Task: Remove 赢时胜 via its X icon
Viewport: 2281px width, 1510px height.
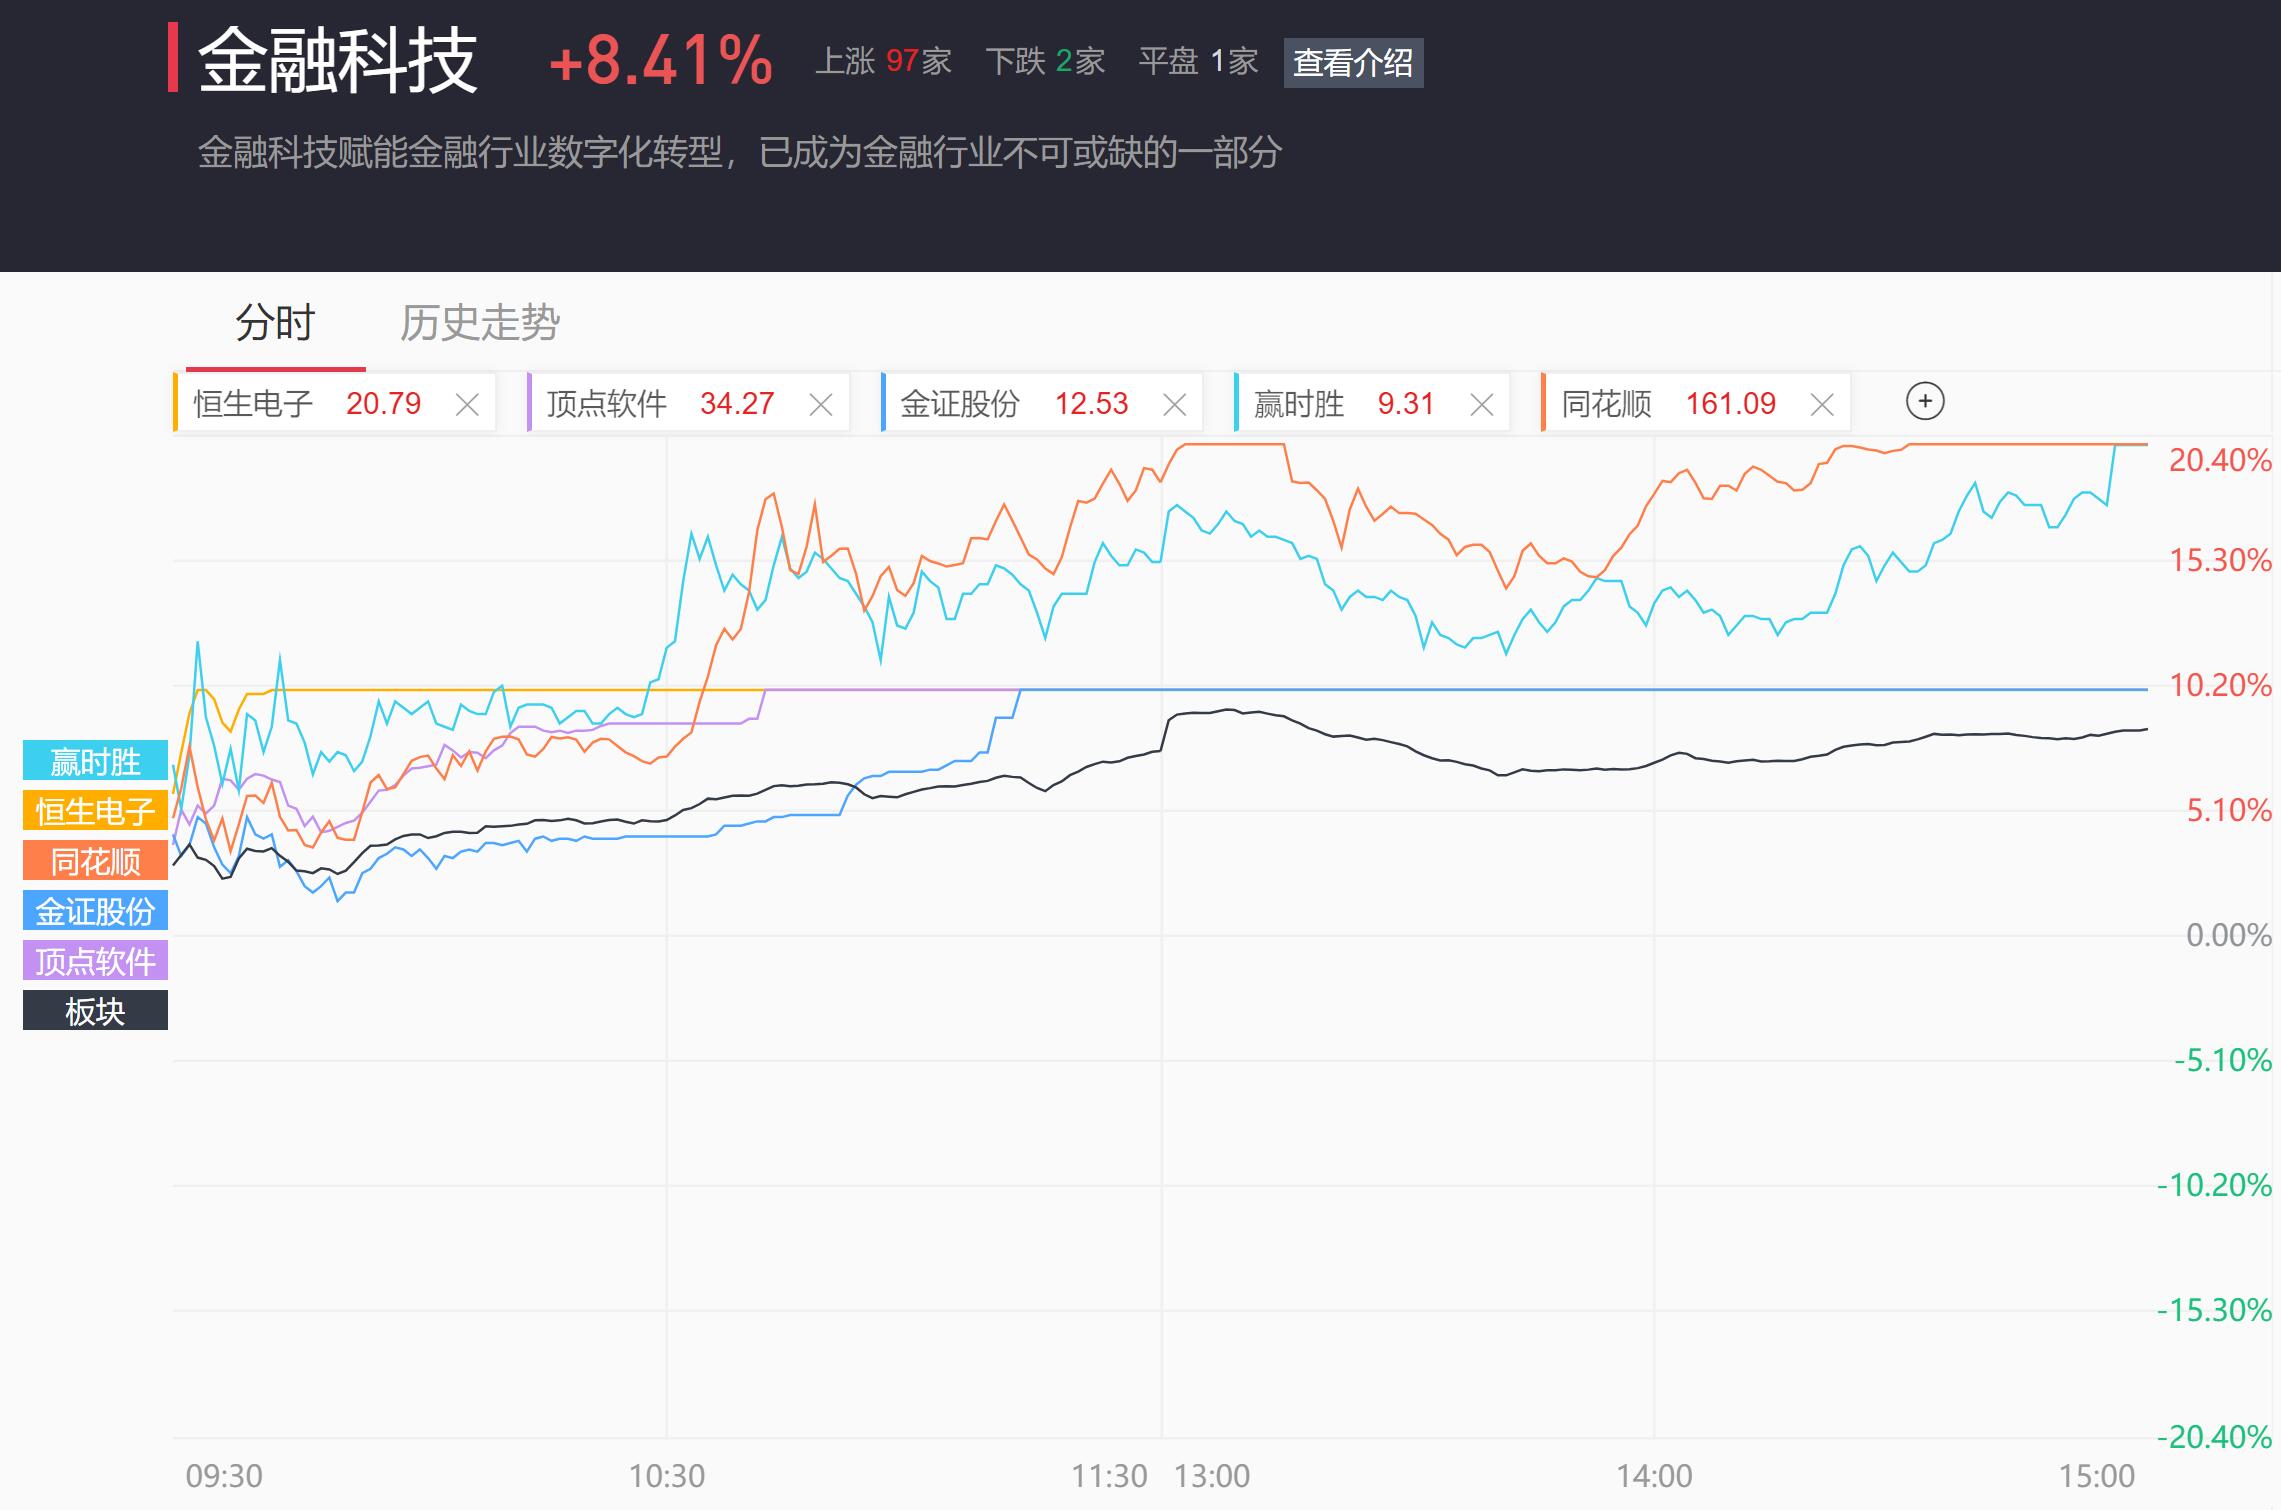Action: (1482, 404)
